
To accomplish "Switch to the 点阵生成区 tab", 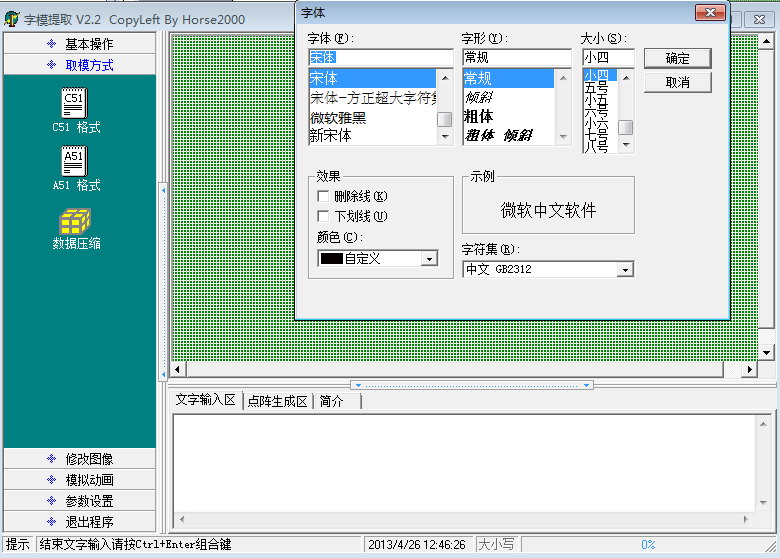I will (278, 401).
